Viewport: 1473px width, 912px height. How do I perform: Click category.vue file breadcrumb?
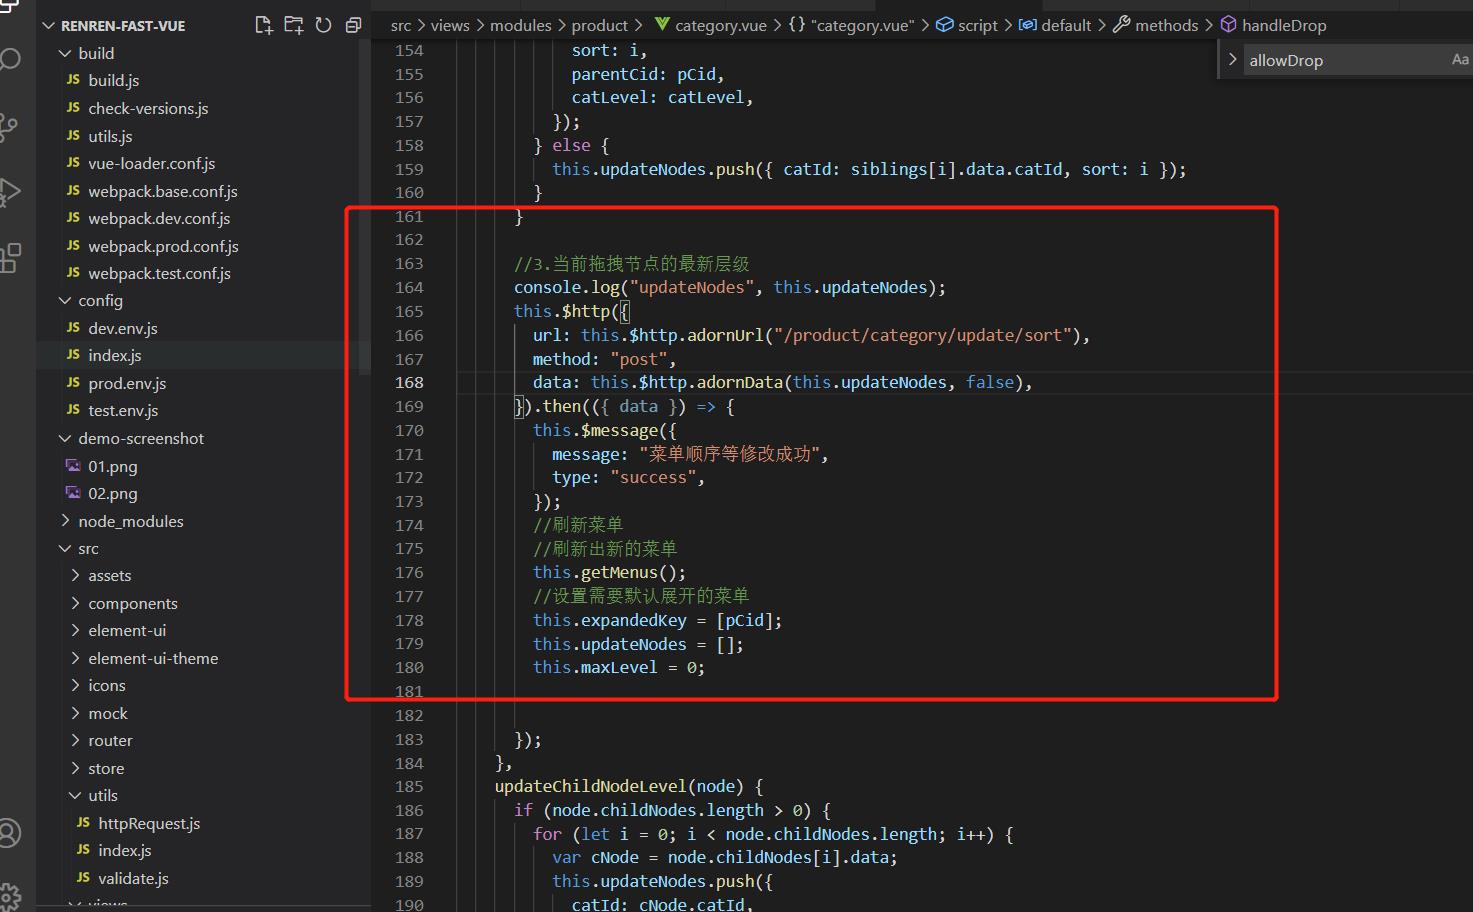[x=711, y=25]
